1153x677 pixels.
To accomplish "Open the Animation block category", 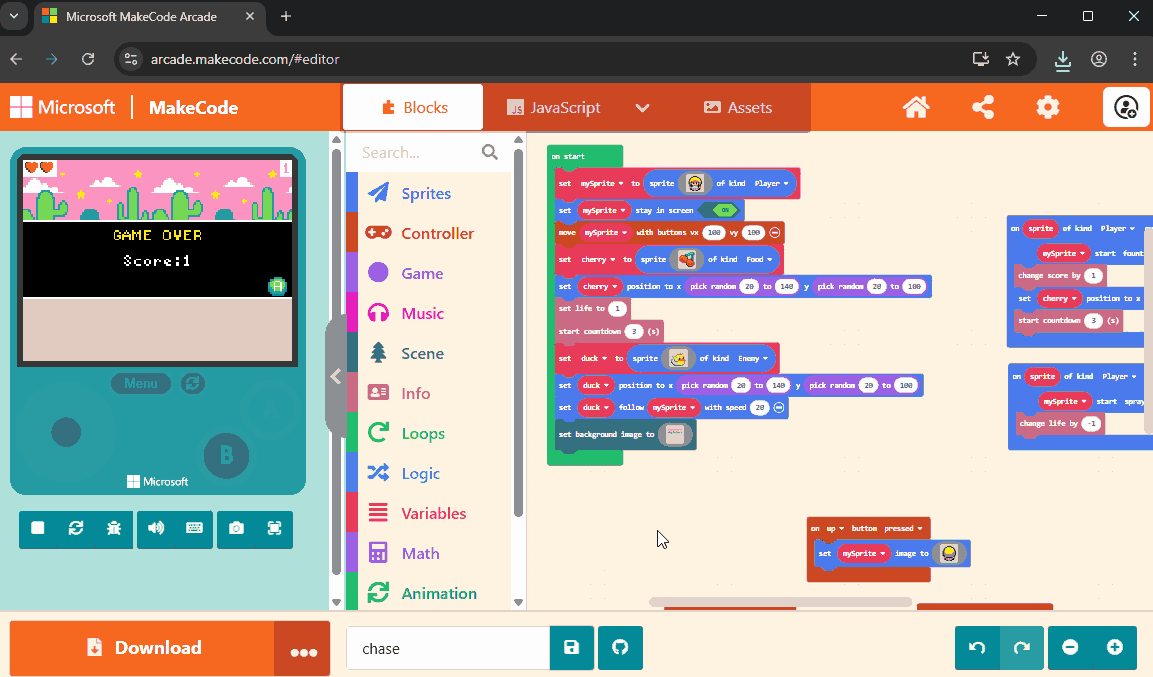I will point(428,593).
